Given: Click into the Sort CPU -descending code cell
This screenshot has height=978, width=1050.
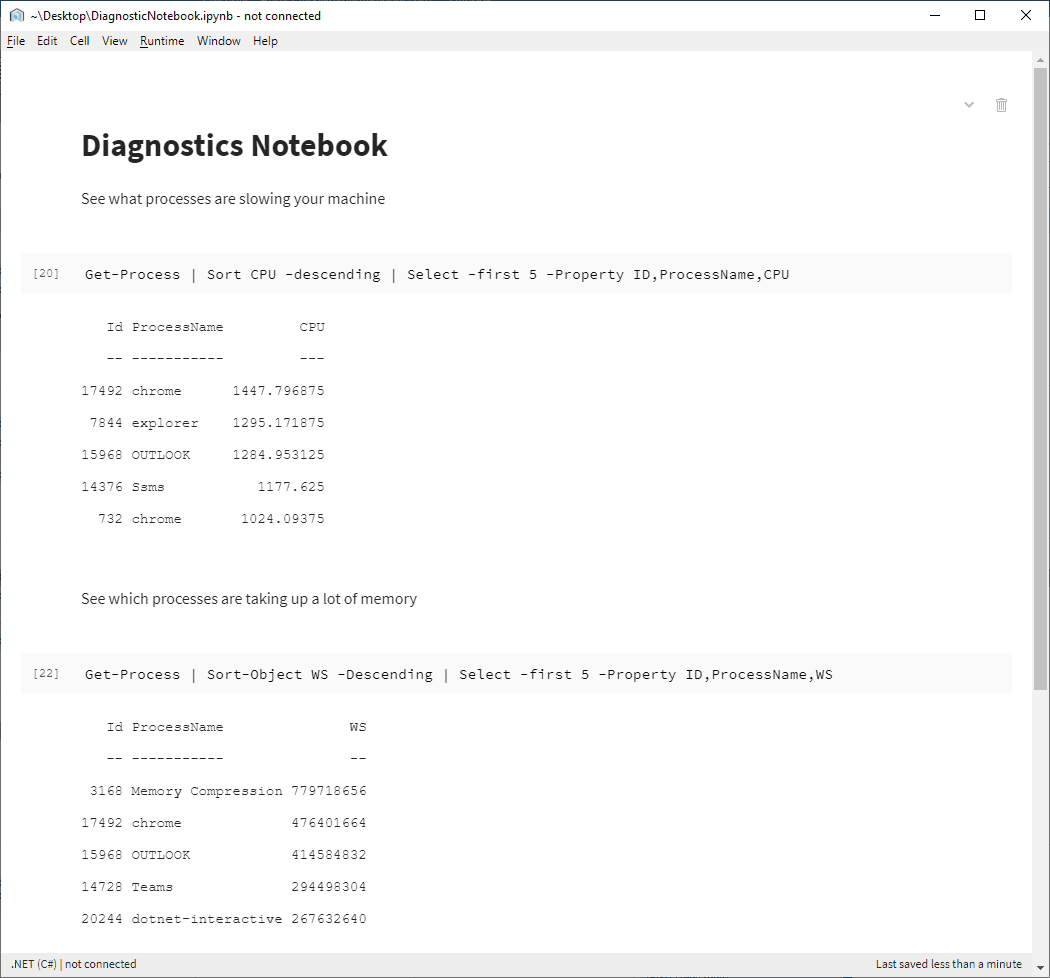Looking at the screenshot, I should point(516,274).
